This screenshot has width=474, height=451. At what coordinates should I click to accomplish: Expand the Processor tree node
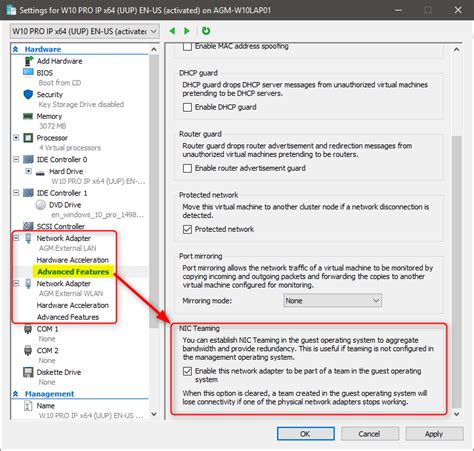click(x=16, y=138)
